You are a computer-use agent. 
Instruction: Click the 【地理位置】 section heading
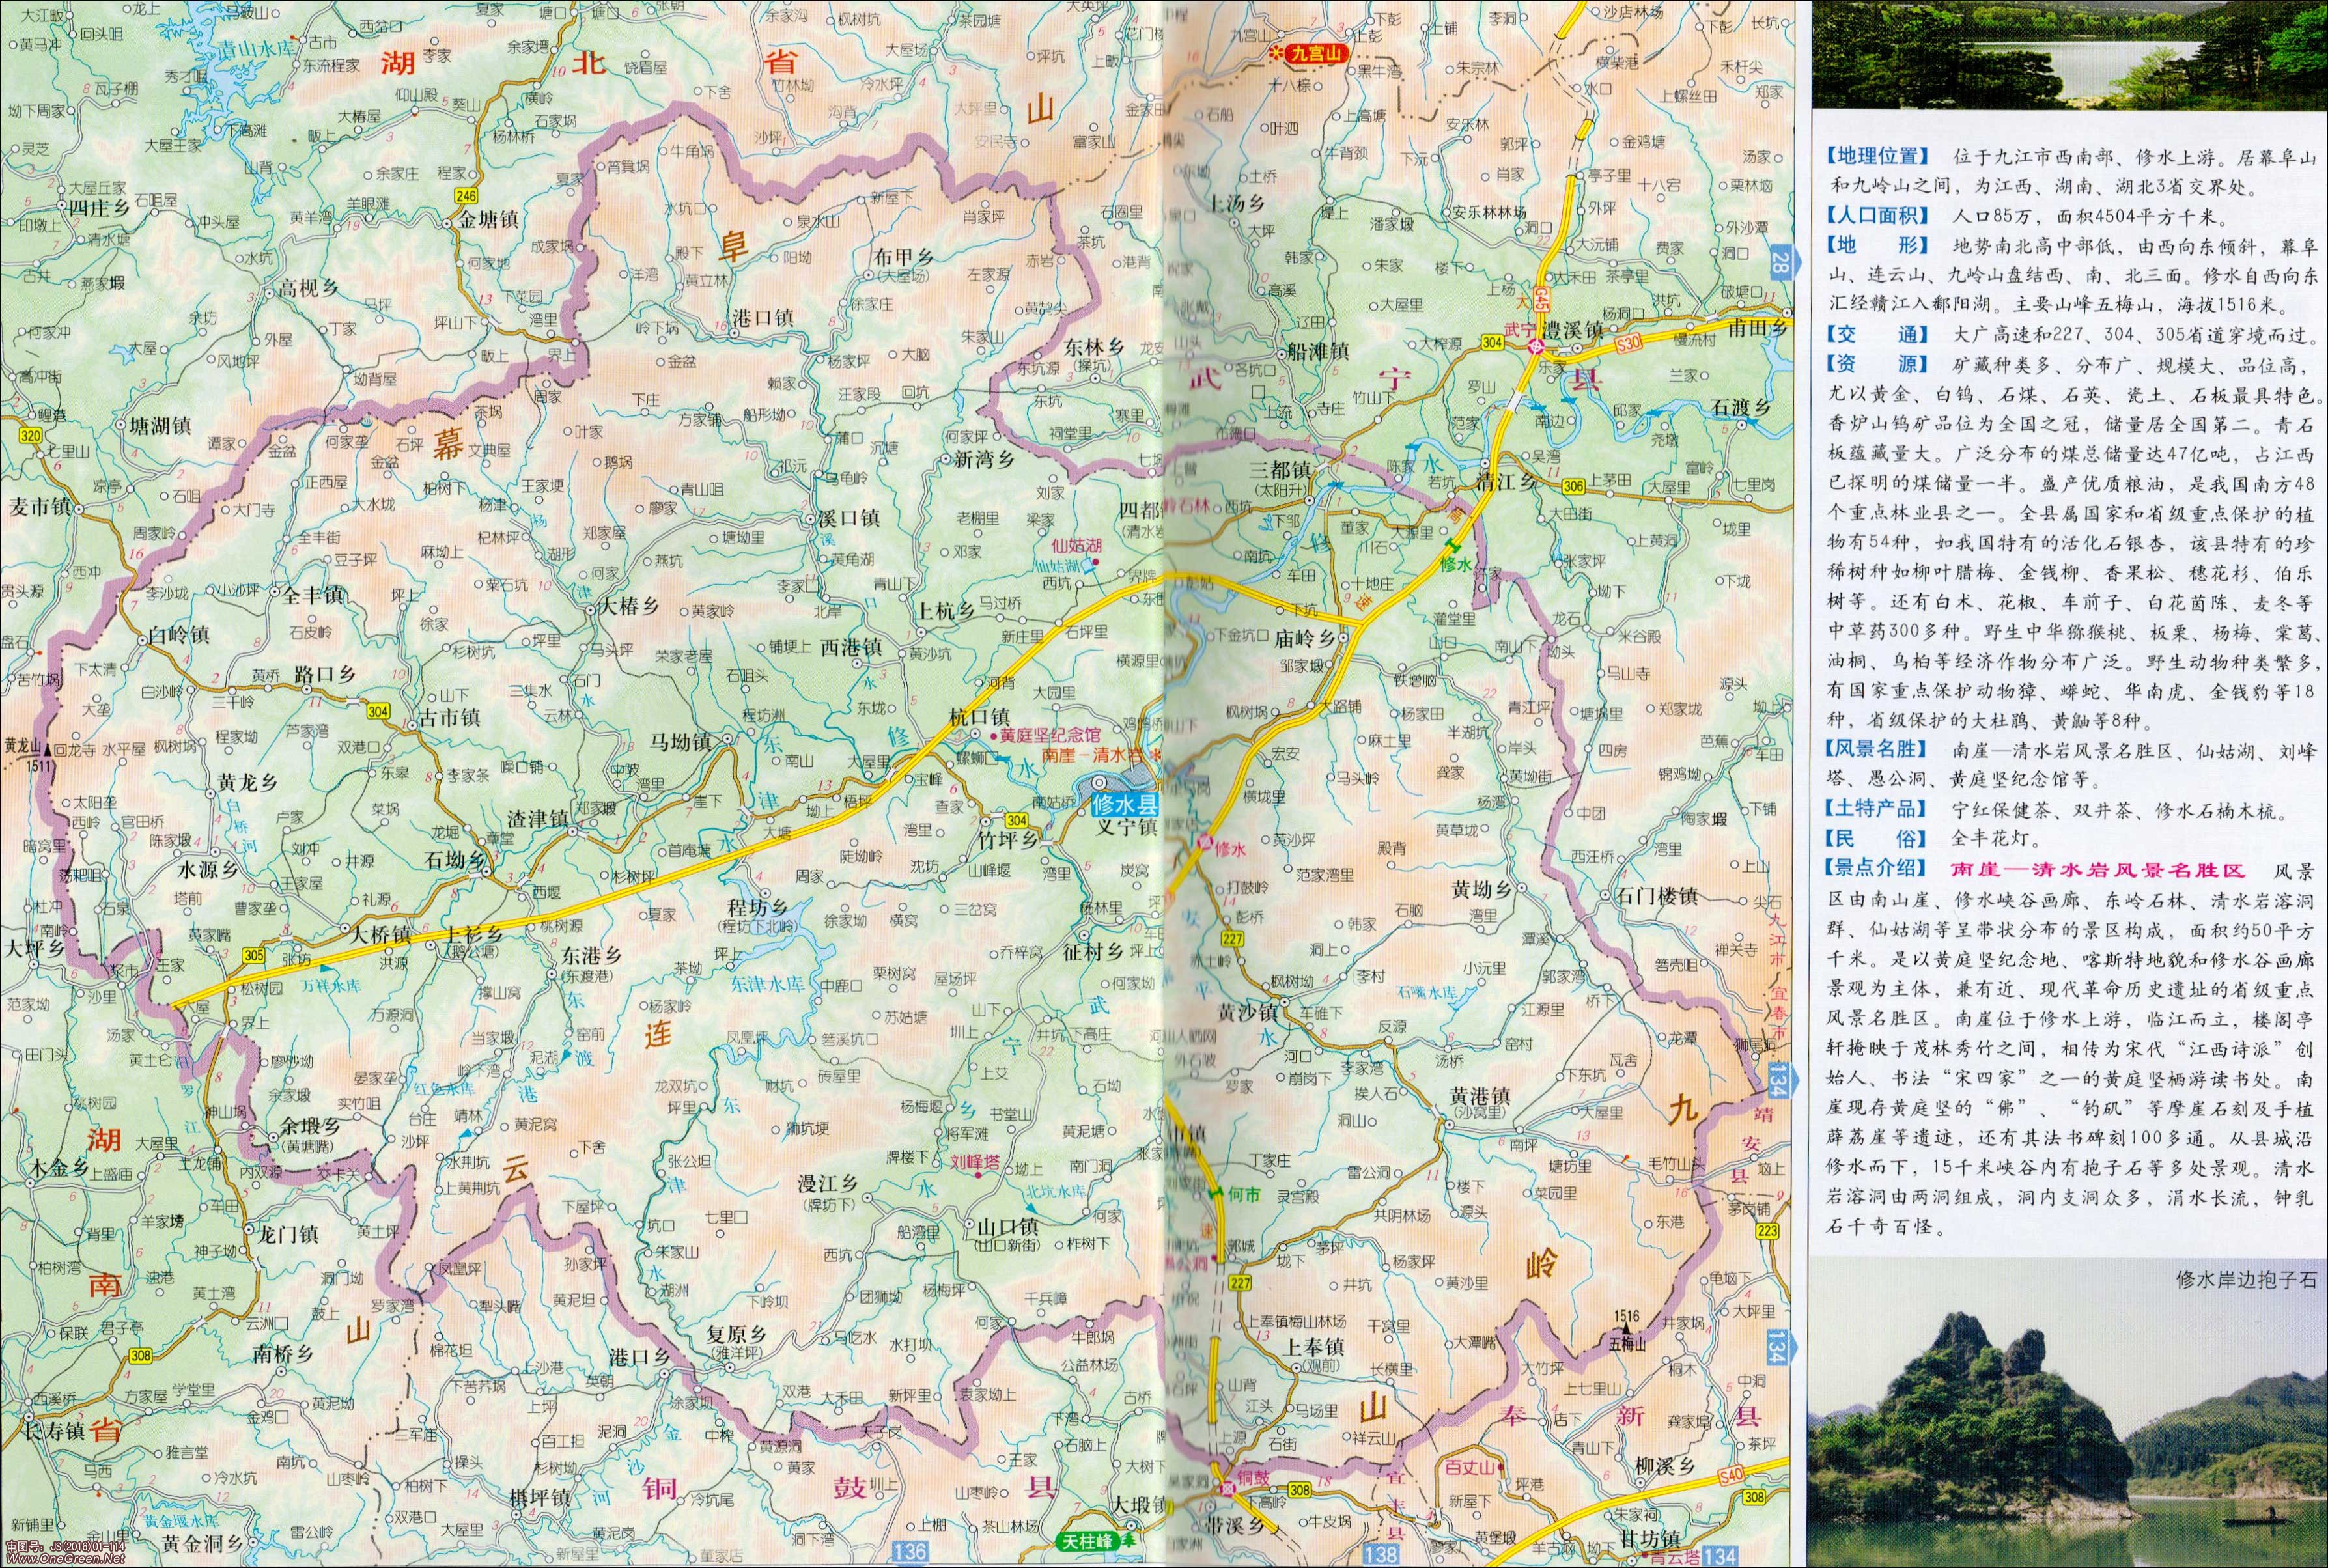click(1877, 156)
